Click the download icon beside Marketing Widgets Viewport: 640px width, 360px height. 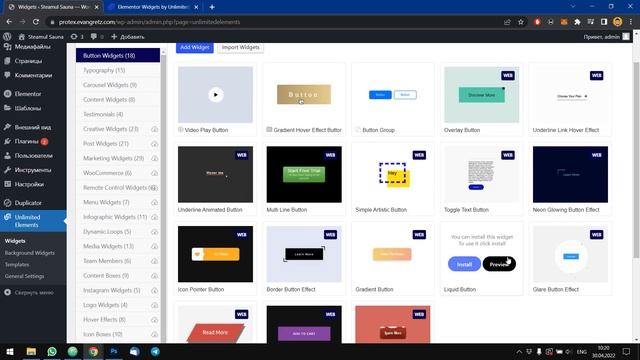pyautogui.click(x=154, y=158)
